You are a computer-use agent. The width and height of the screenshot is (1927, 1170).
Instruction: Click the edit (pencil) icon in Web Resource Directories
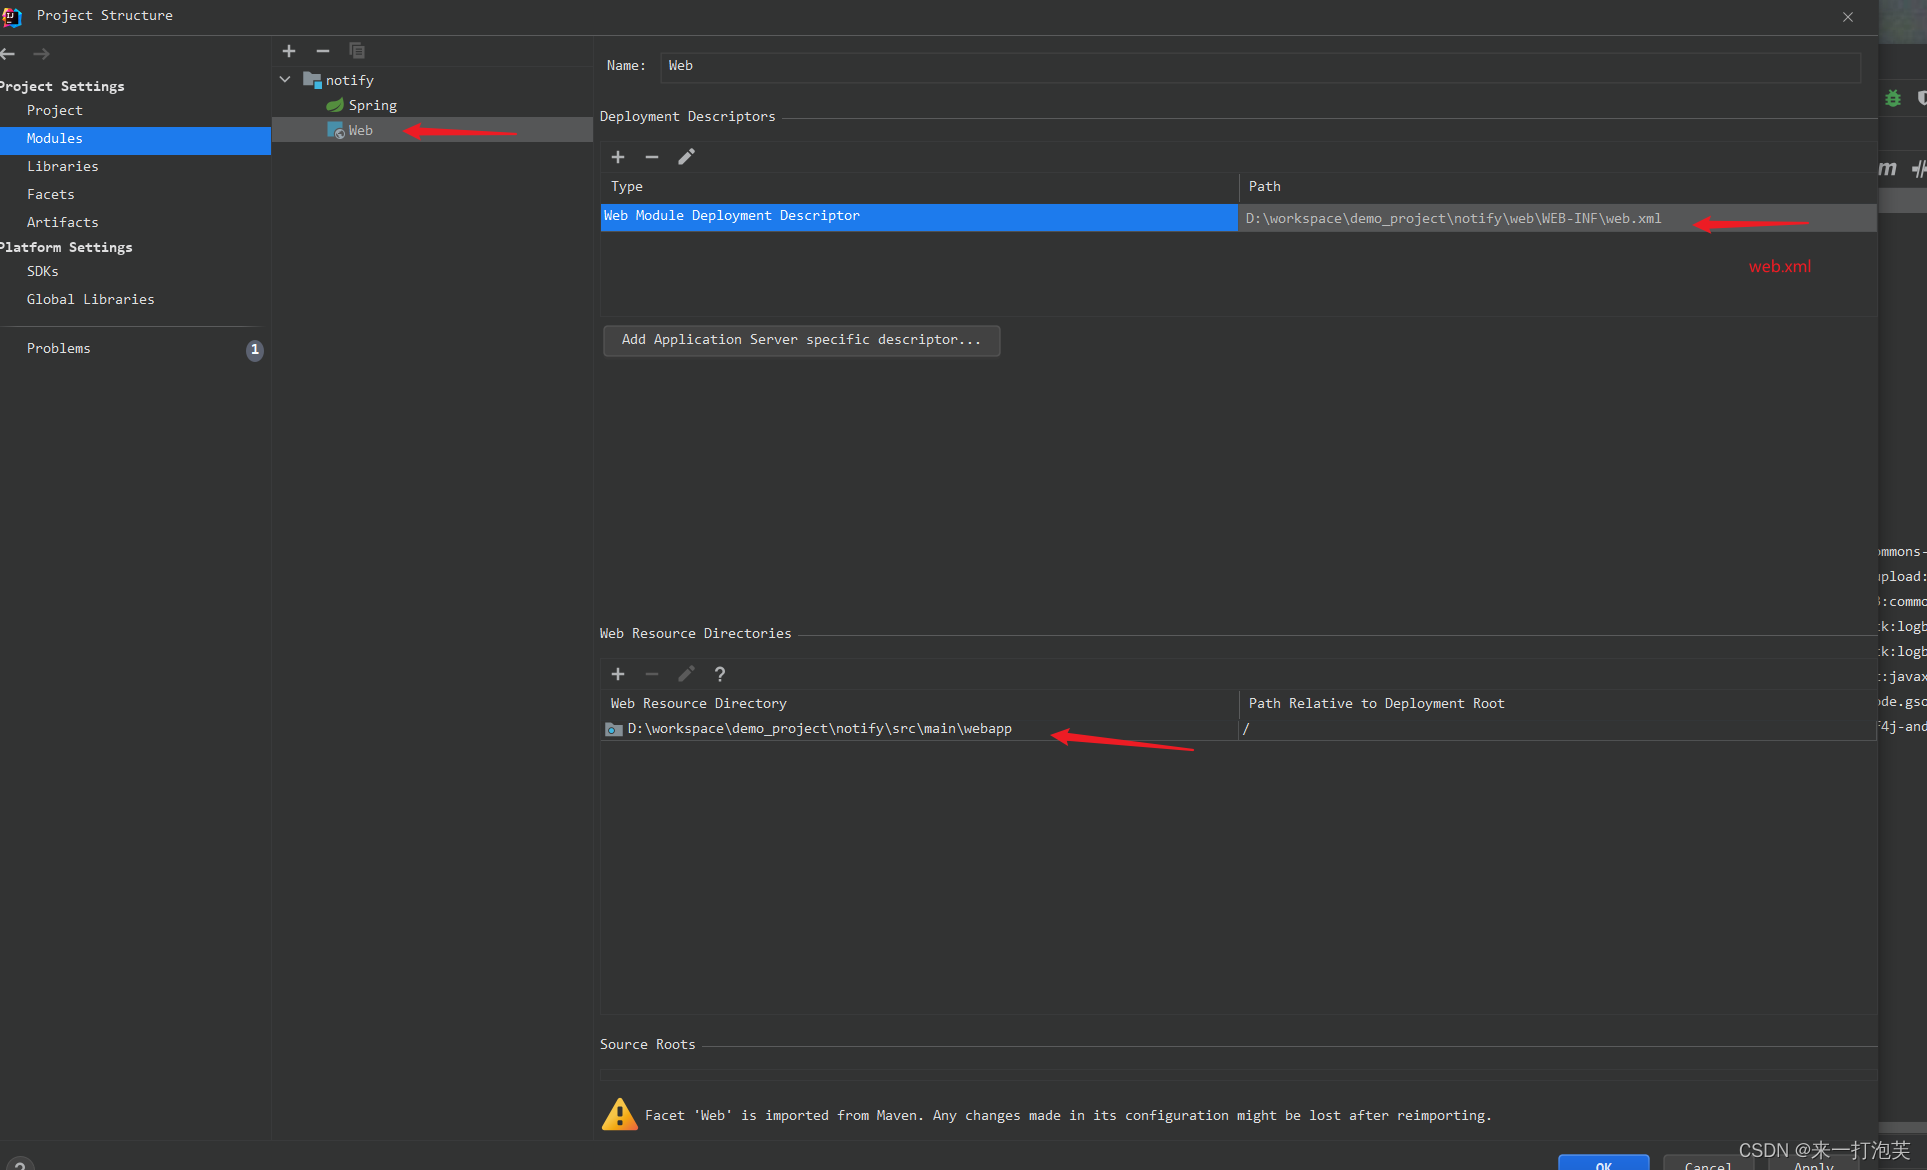[x=685, y=673]
